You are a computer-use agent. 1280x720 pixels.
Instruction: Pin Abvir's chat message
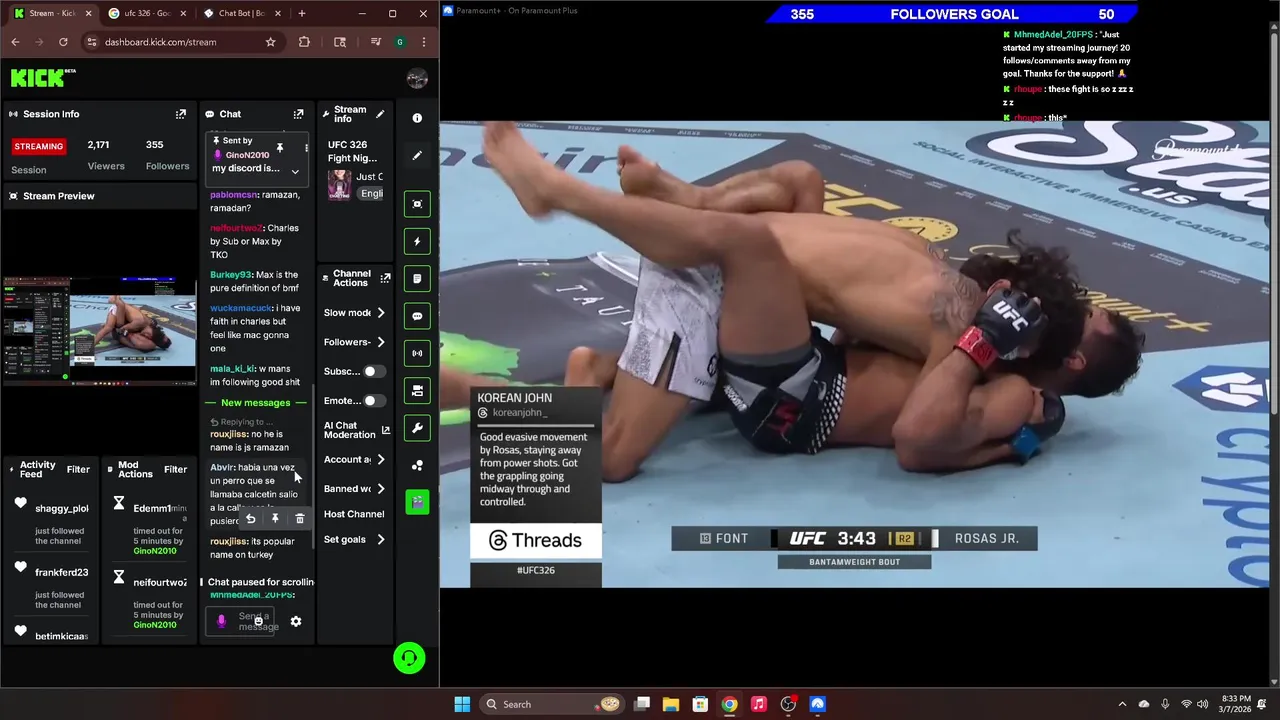tap(275, 519)
